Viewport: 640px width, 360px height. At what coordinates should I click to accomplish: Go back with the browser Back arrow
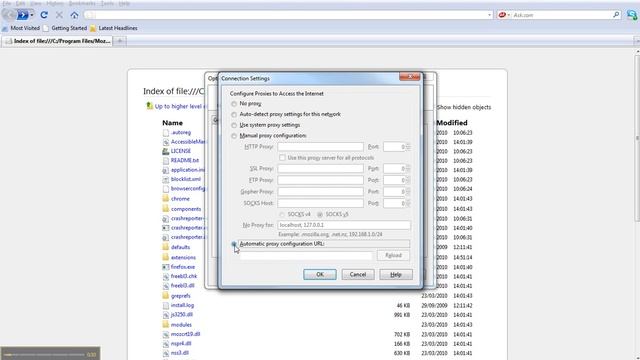click(x=9, y=15)
